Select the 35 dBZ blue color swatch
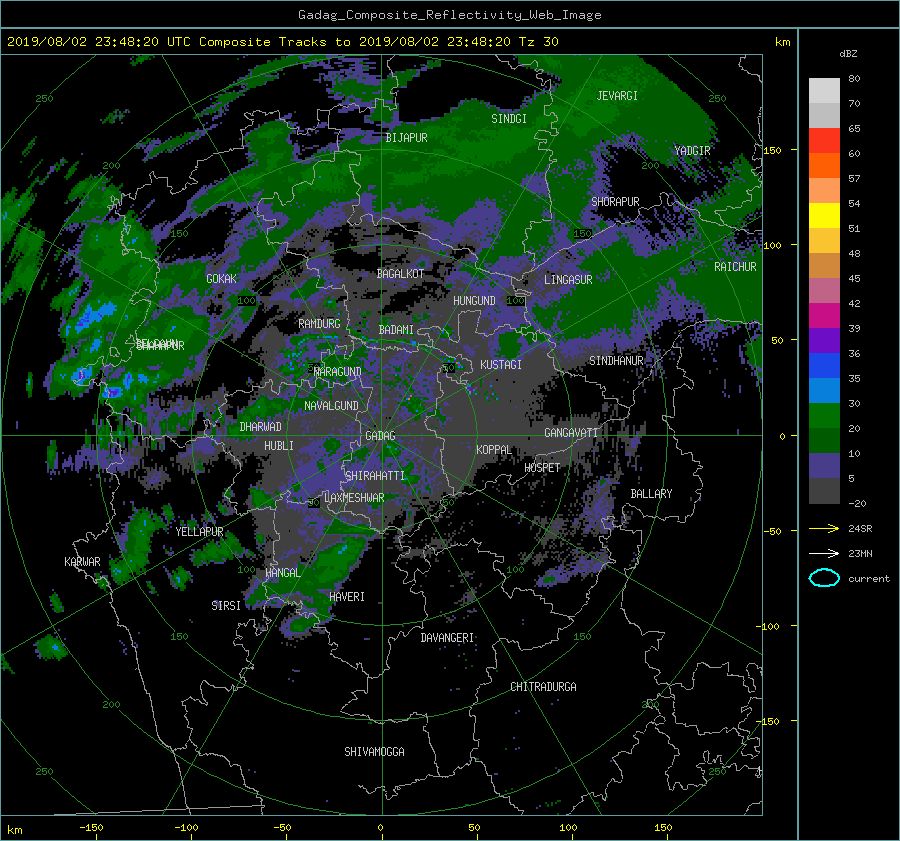Viewport: 900px width, 841px height. pyautogui.click(x=824, y=391)
